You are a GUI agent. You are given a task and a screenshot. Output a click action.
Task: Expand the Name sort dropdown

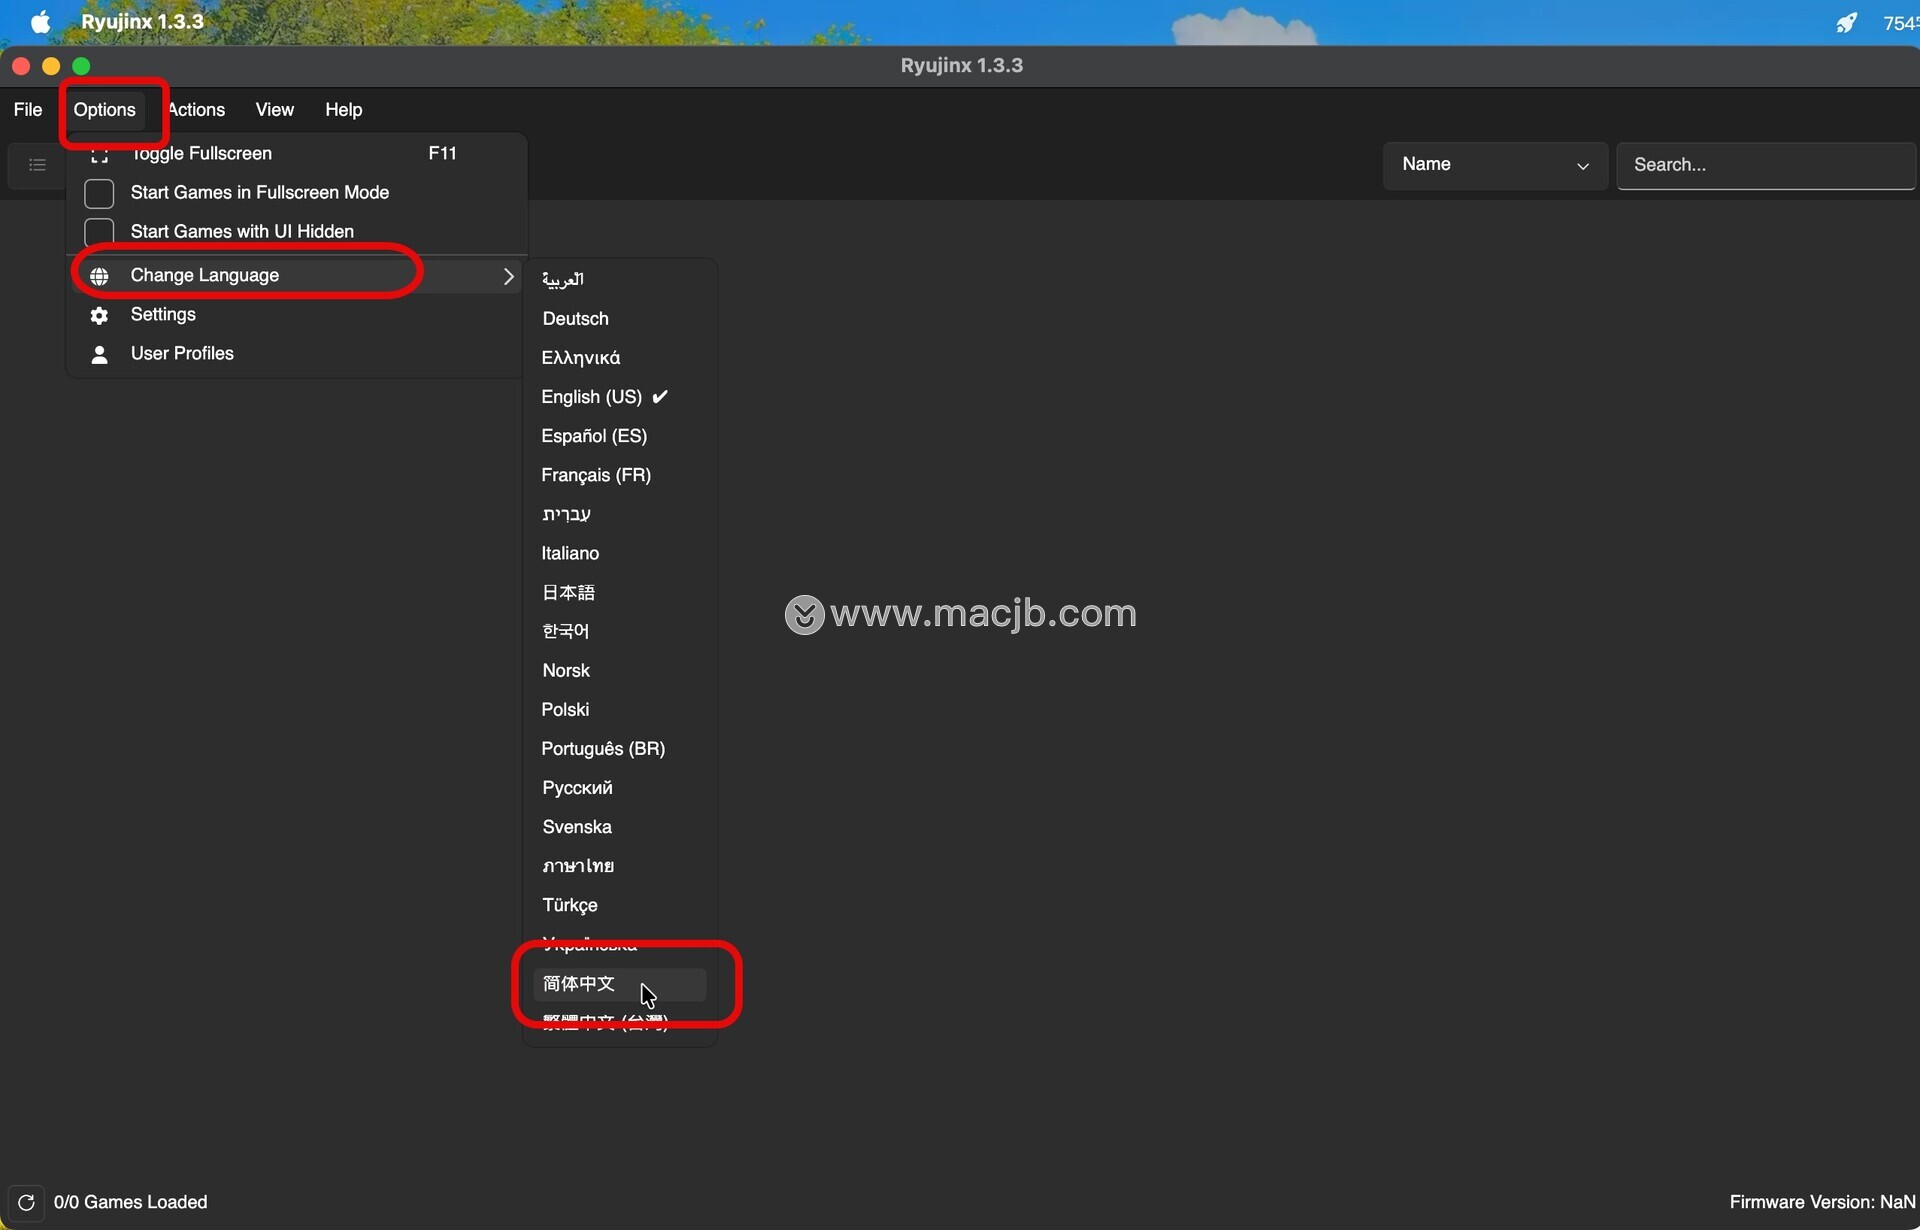(x=1494, y=165)
